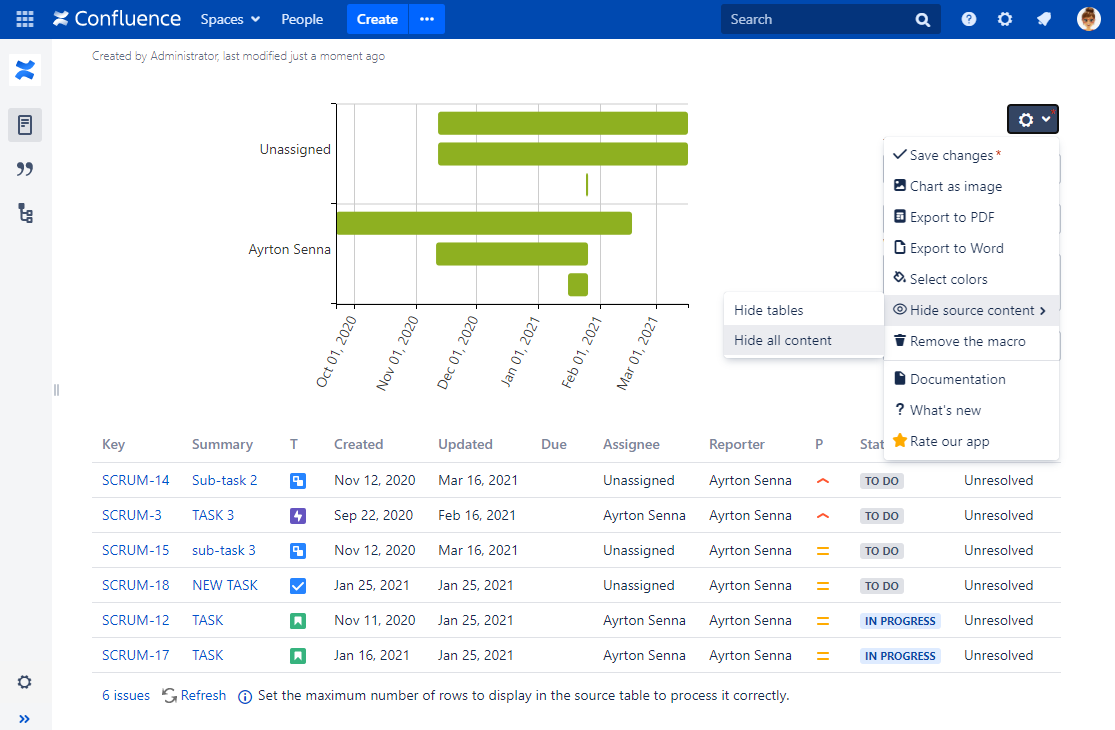
Task: Open the app switcher grid icon
Action: tap(25, 19)
